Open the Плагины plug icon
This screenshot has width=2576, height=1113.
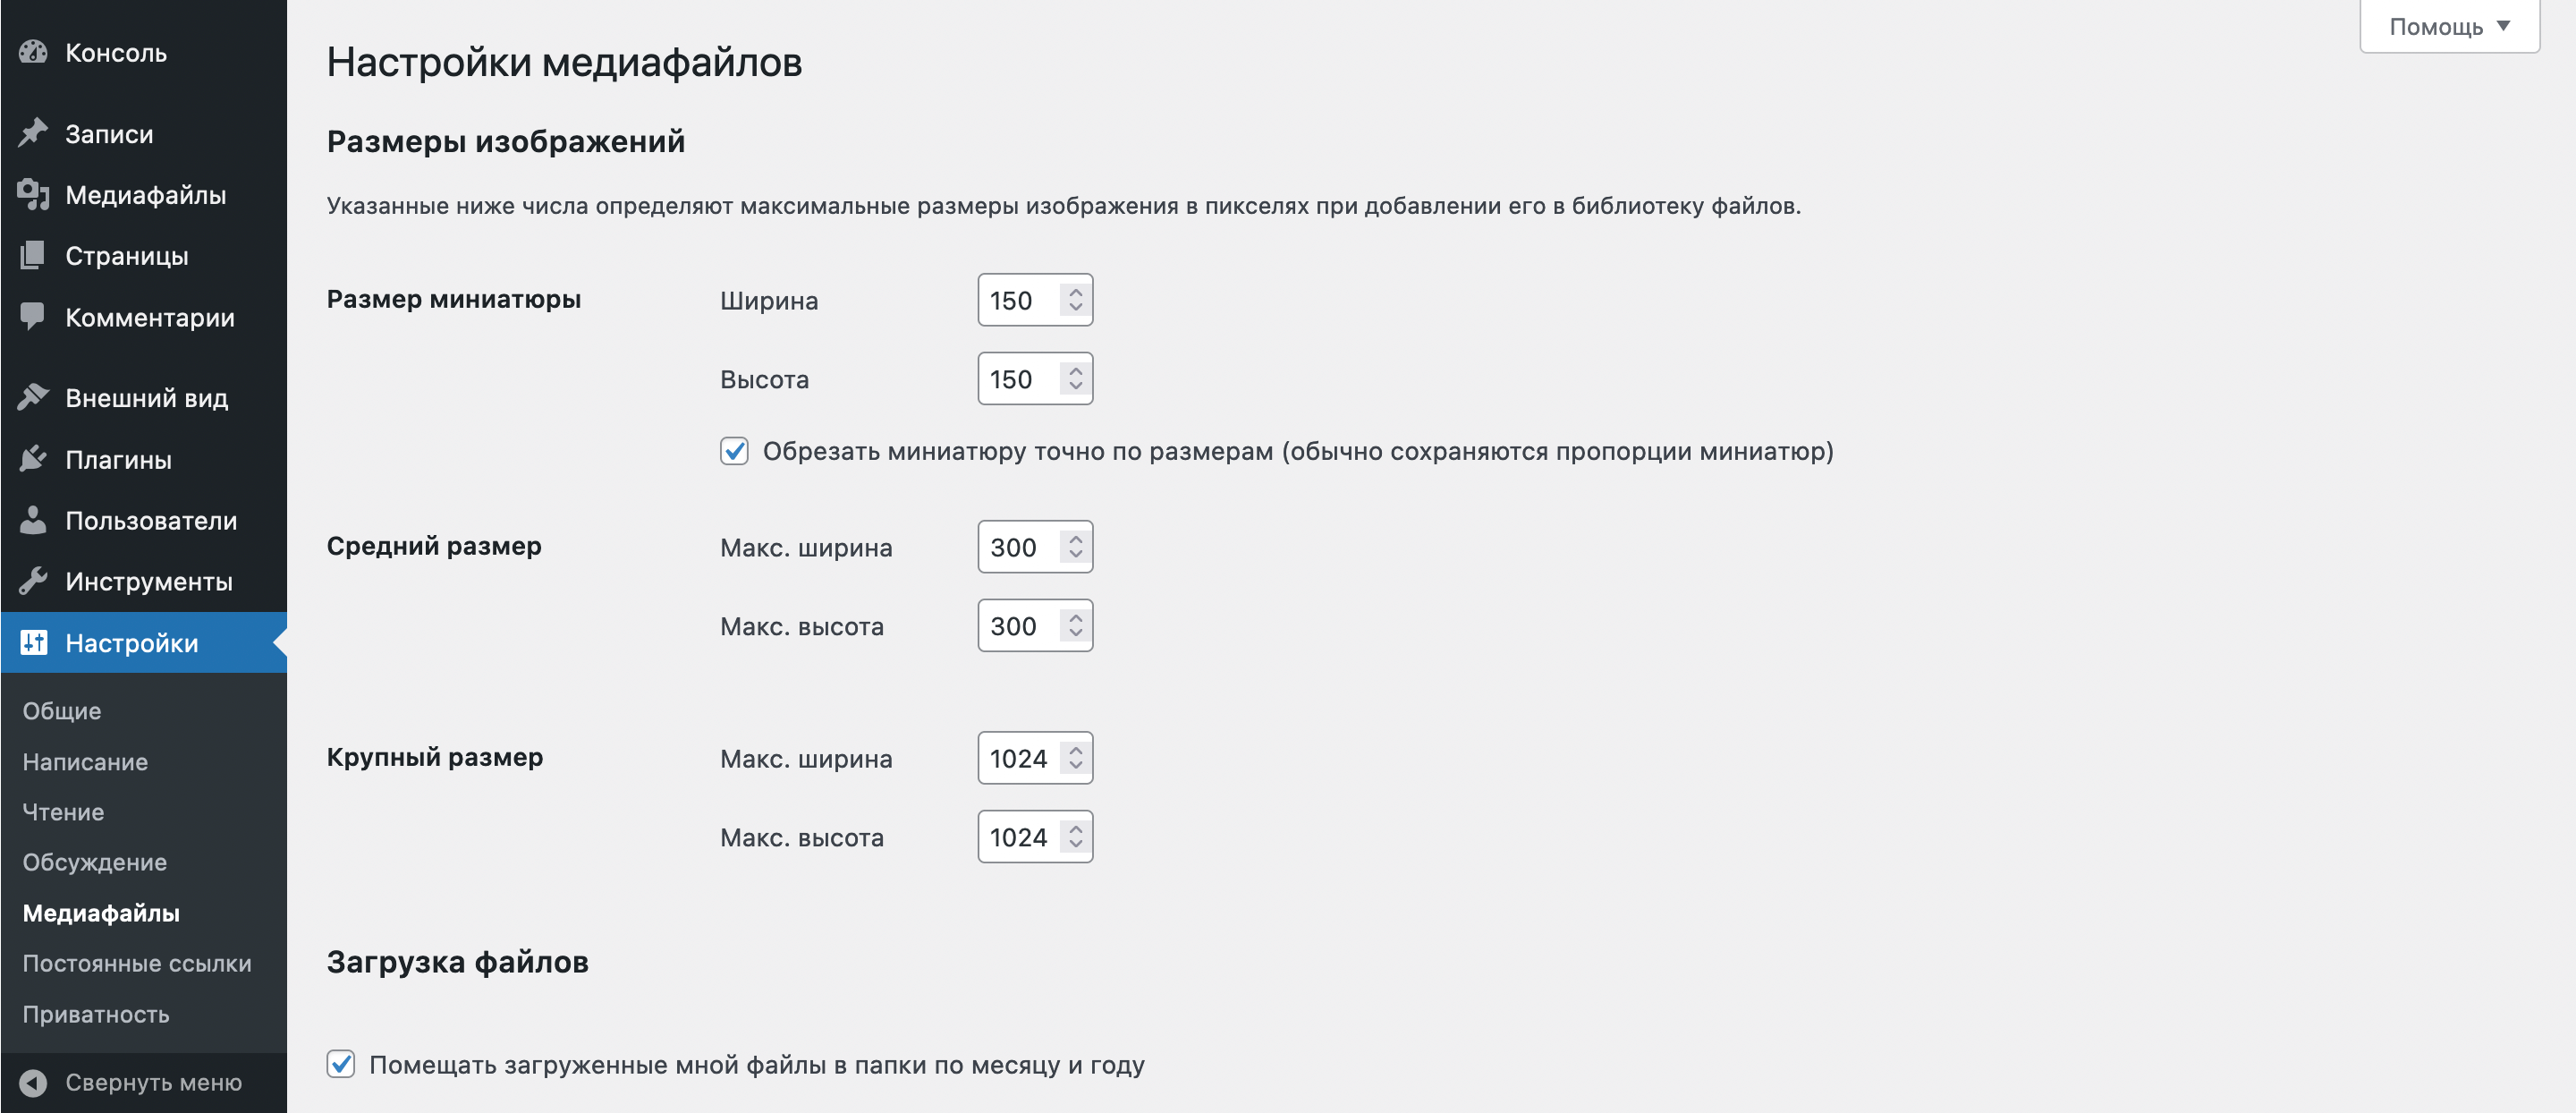point(33,459)
